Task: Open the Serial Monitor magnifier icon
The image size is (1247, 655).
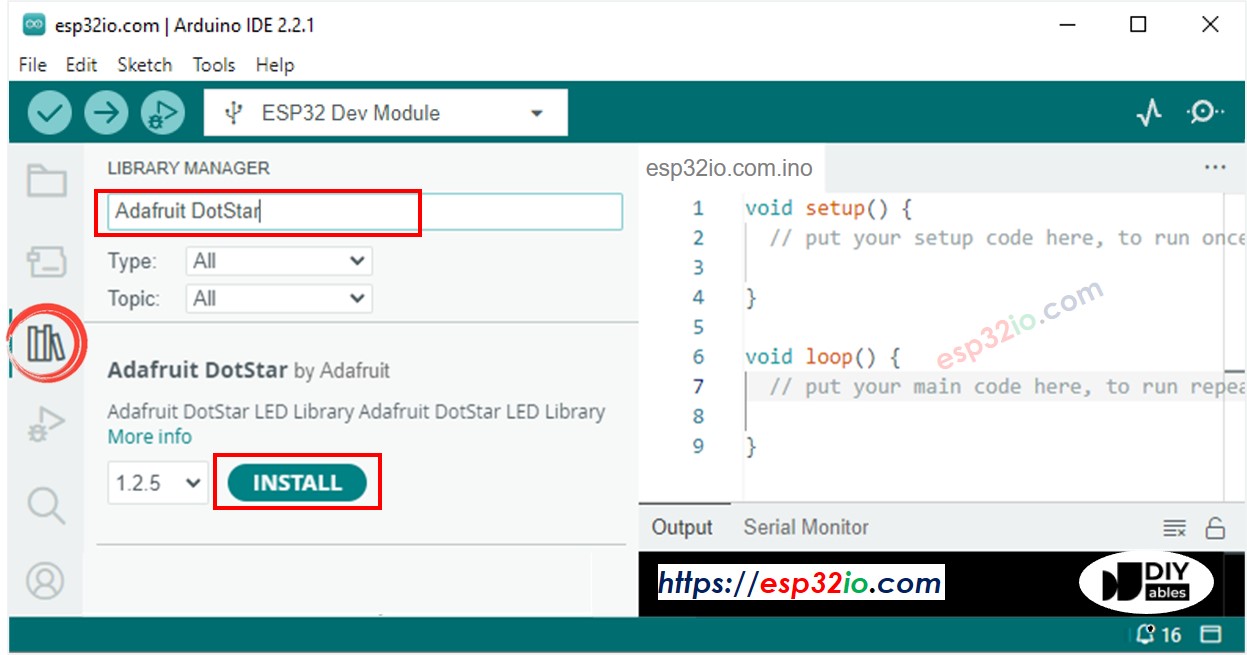Action: [1204, 112]
